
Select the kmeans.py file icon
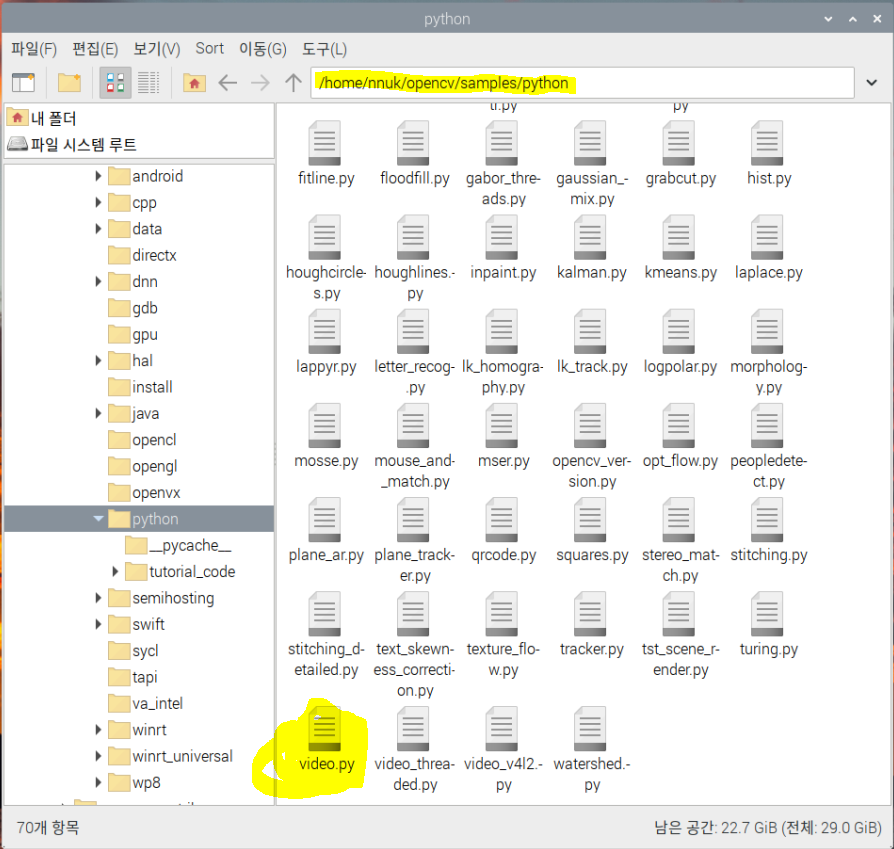(x=678, y=237)
